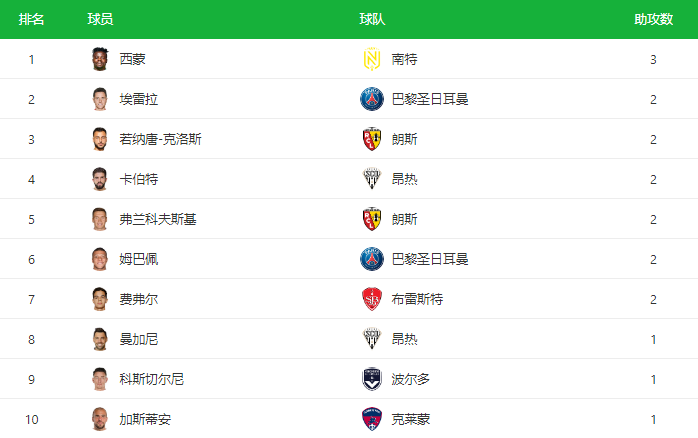The height and width of the screenshot is (438, 698).
Task: Click the Angers logo in 卡伯特's row
Action: pos(372,179)
